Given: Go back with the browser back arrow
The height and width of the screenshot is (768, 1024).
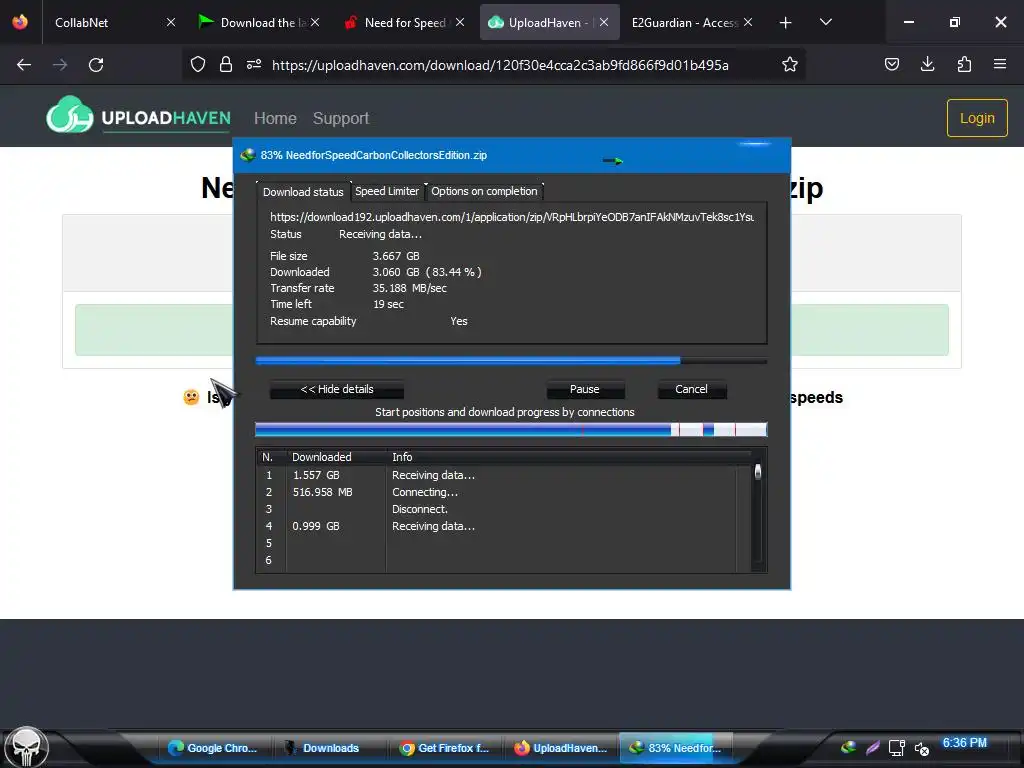Looking at the screenshot, I should click(24, 65).
